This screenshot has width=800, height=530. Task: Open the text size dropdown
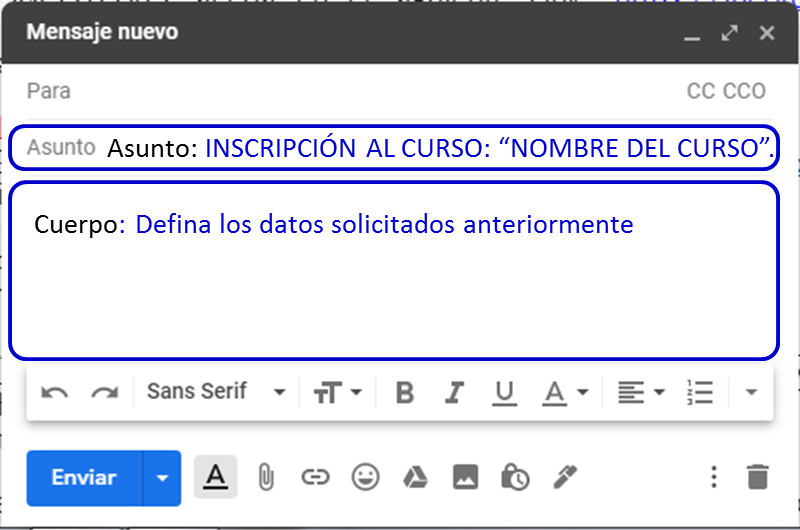(x=337, y=392)
